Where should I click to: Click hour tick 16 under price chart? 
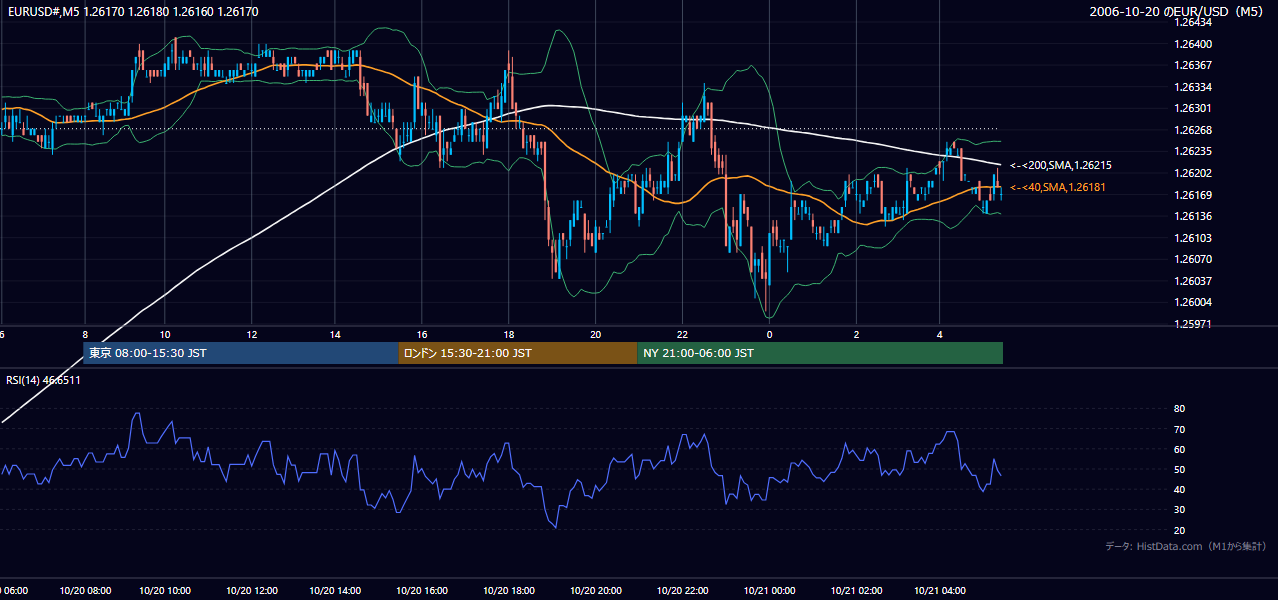[x=422, y=335]
